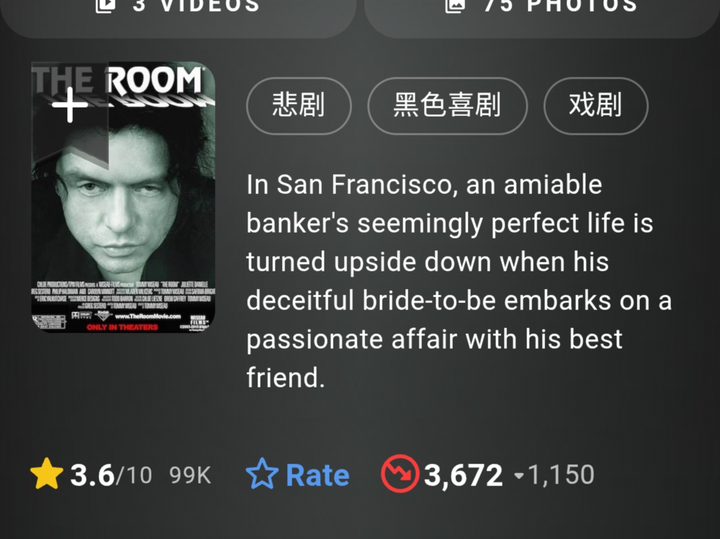Screen dimensions: 720x539
Task: Tap the photos icon beside 75 PHOTOS
Action: (455, 6)
